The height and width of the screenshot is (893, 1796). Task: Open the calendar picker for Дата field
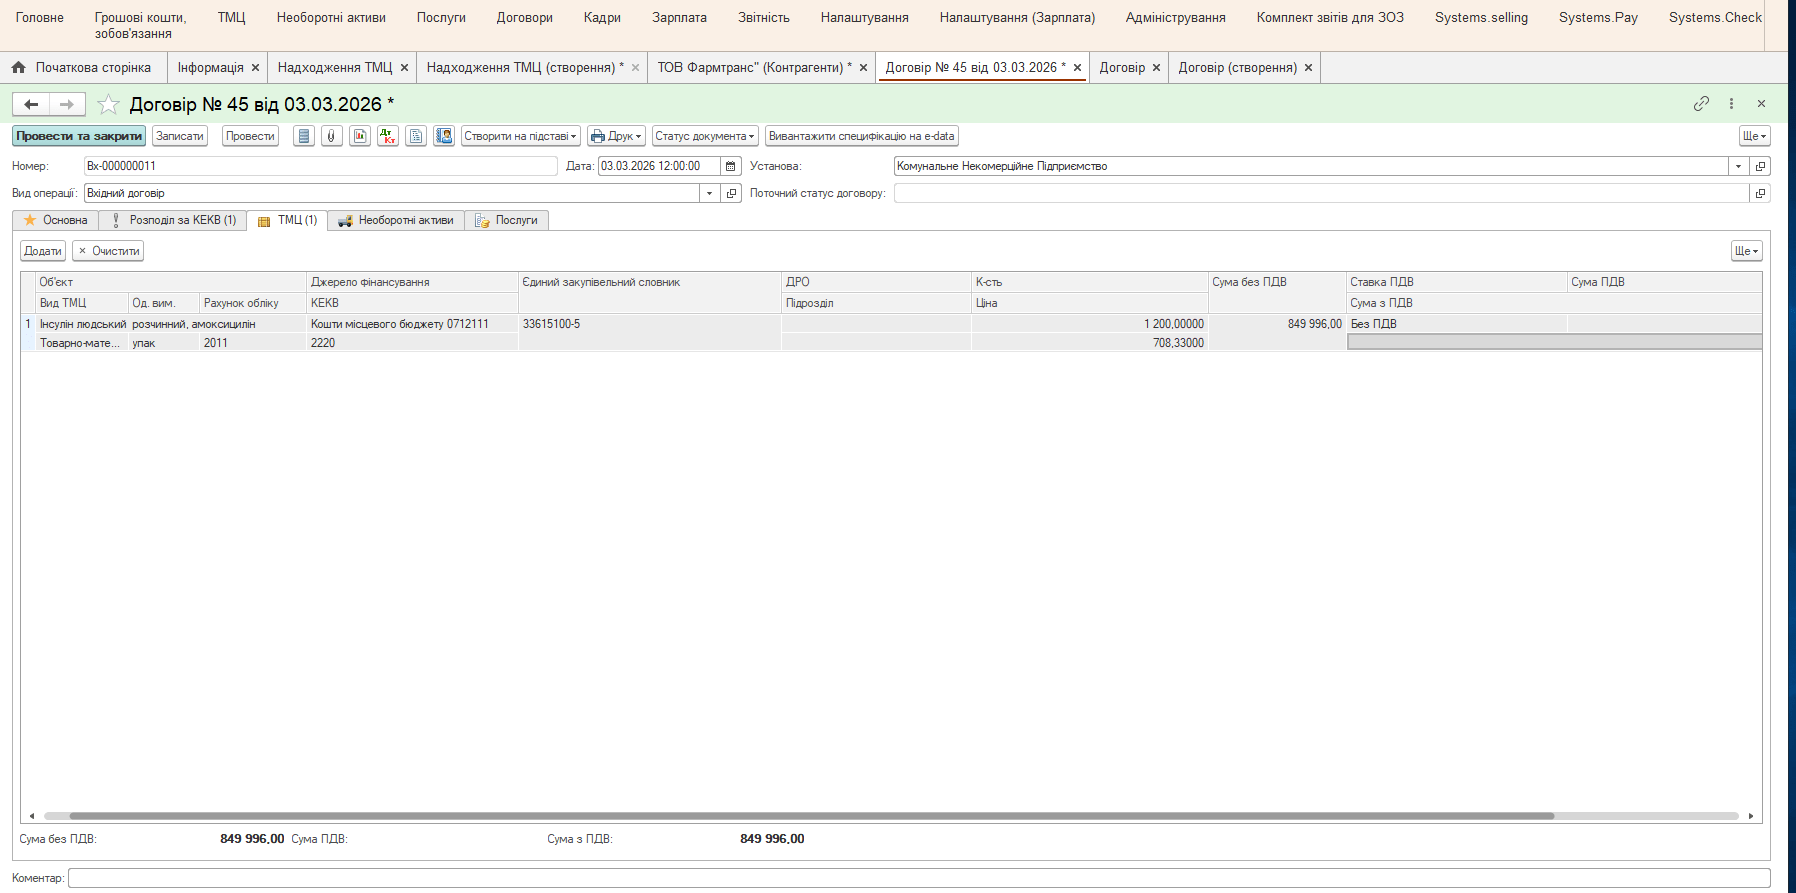point(731,166)
